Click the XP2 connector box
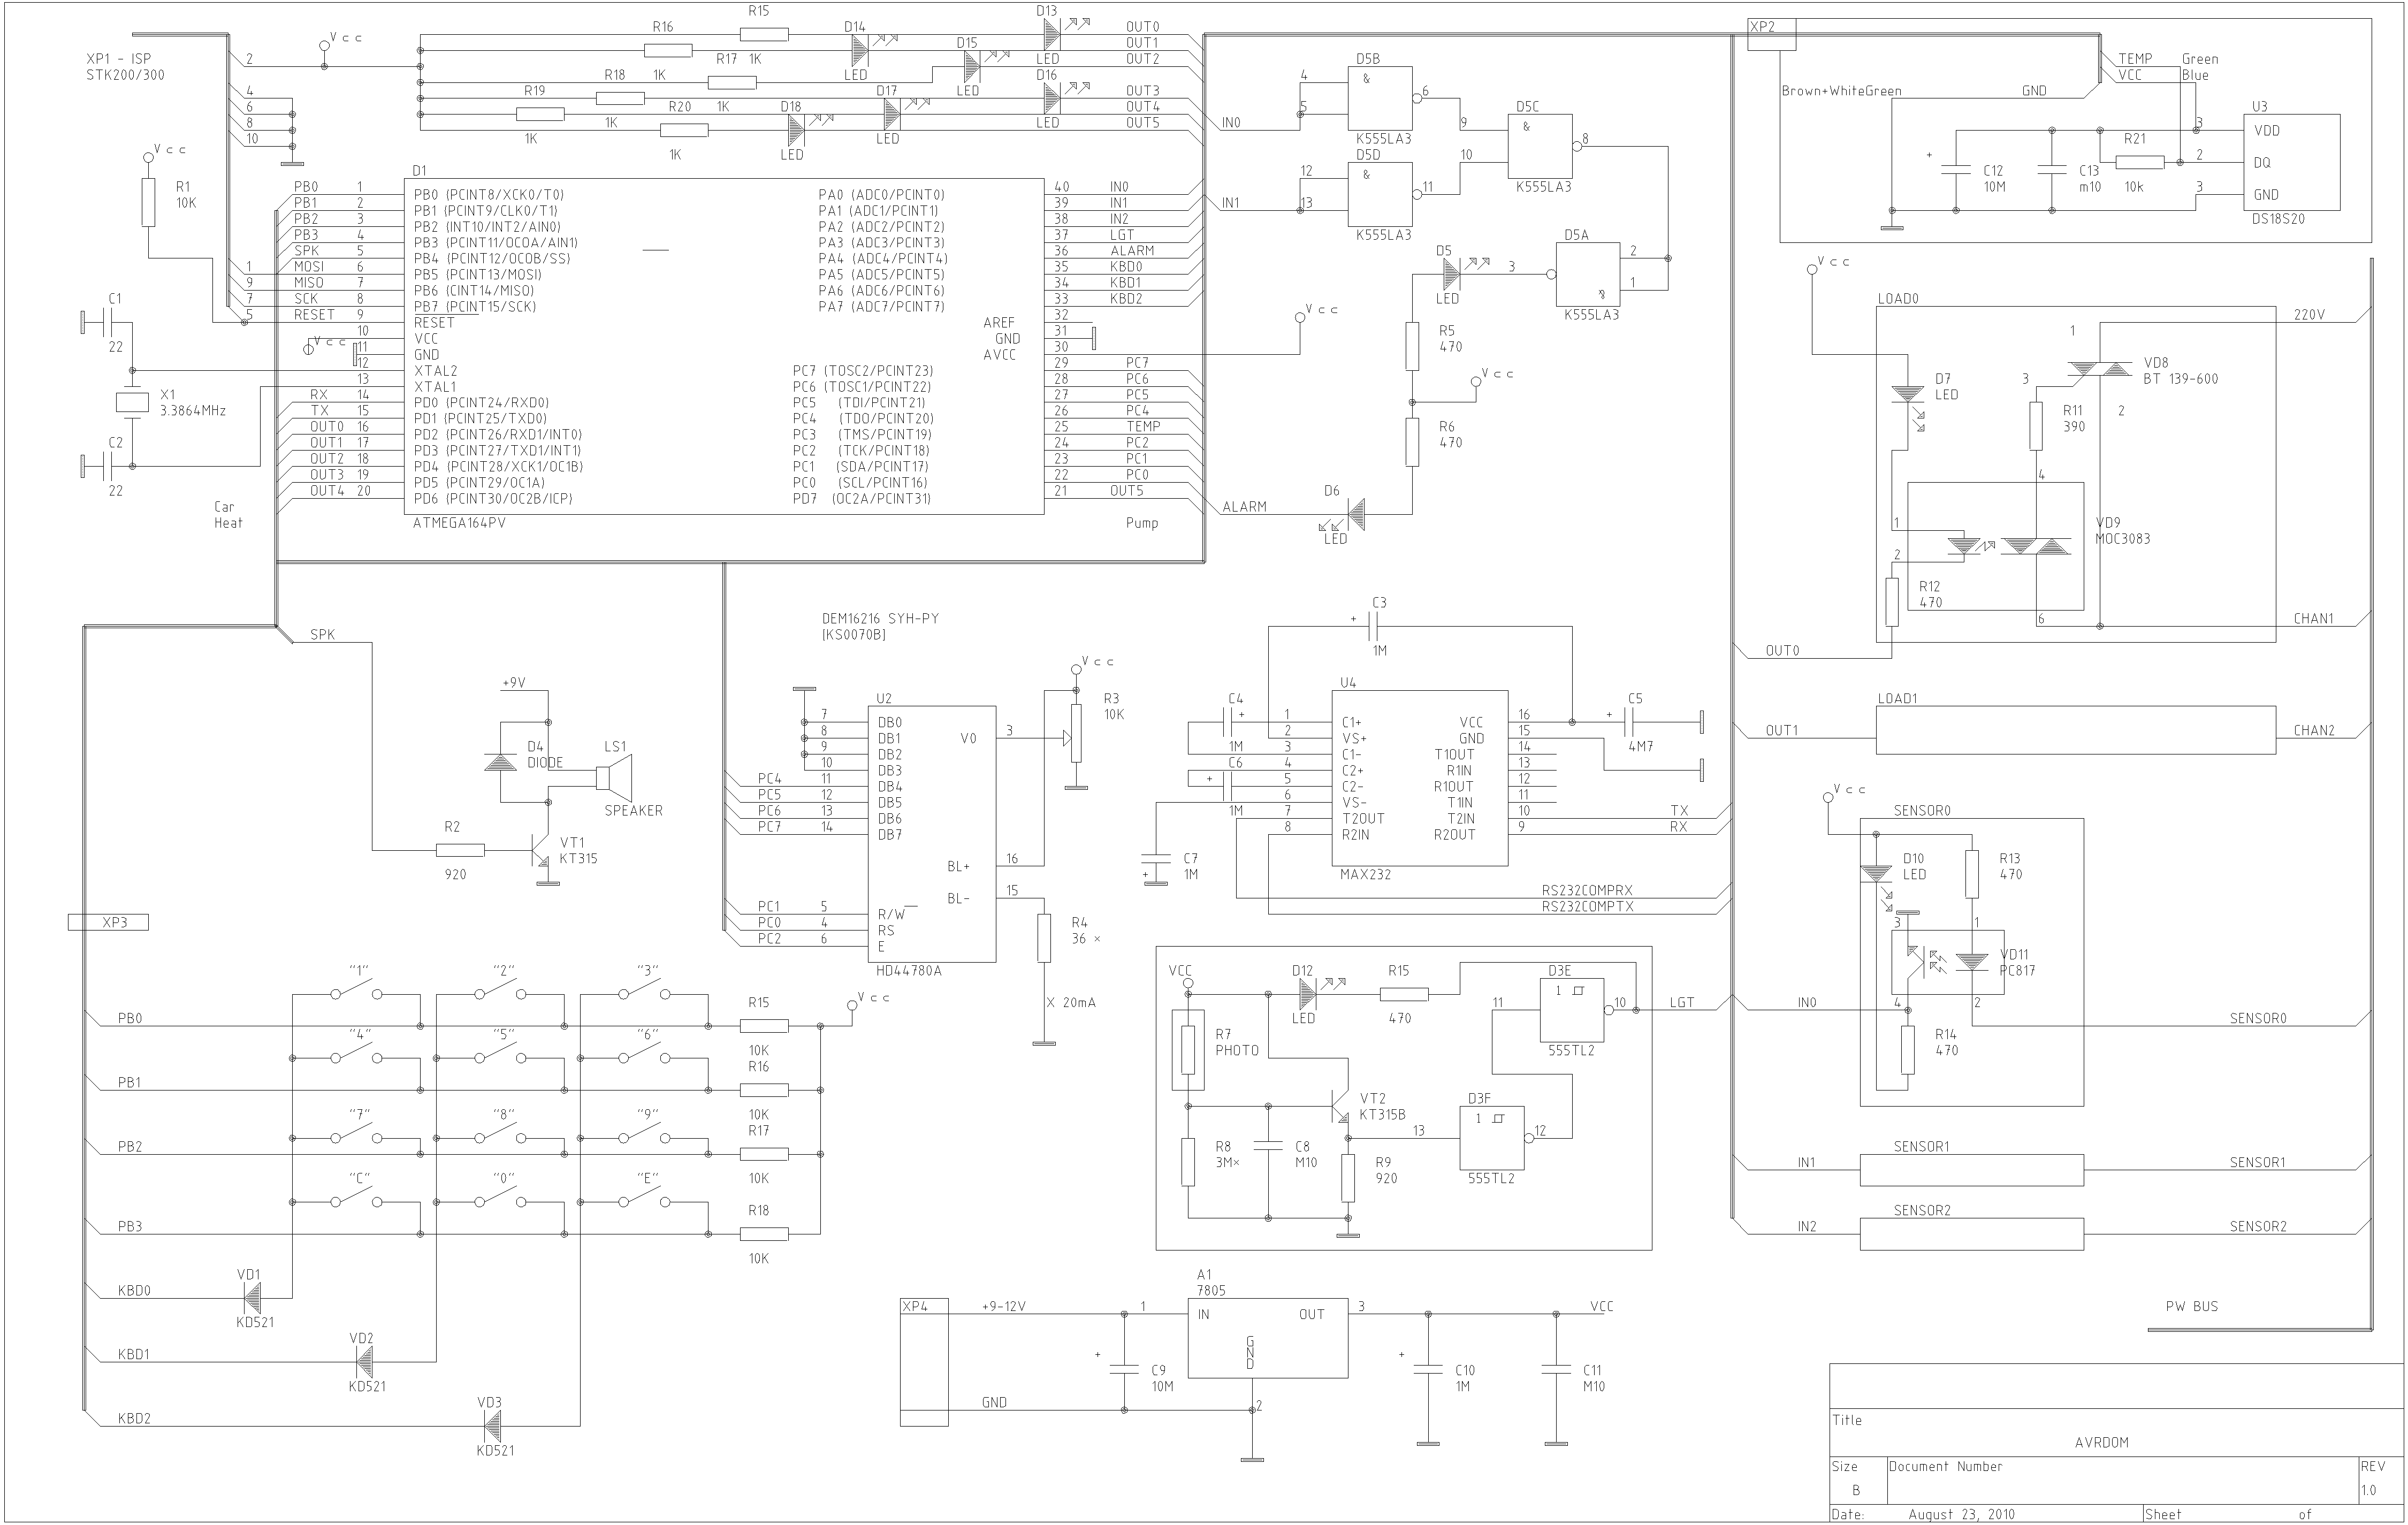2408x1525 pixels. click(x=1771, y=34)
